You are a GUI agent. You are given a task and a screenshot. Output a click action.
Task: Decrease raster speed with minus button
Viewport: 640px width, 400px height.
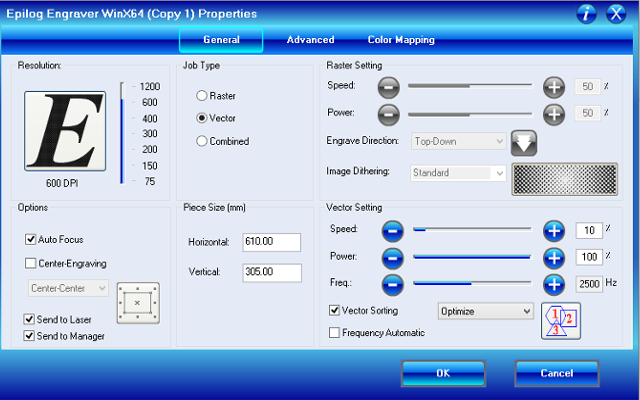point(388,87)
